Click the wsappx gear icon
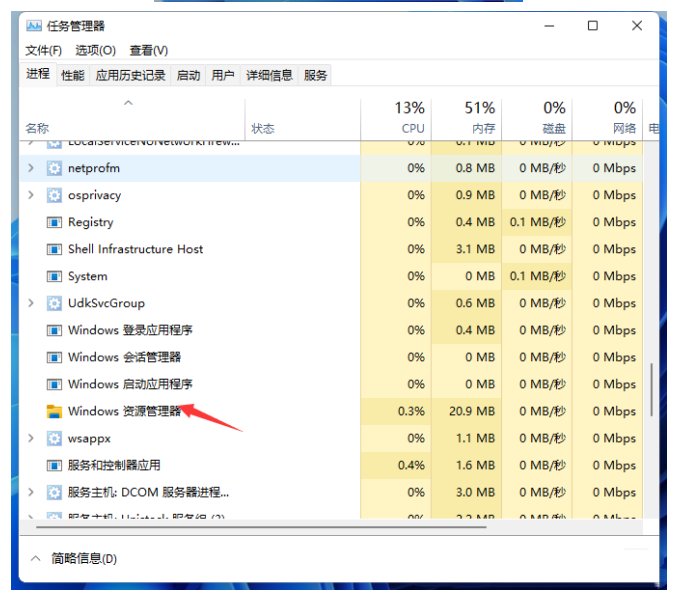This screenshot has height=598, width=675. 54,439
